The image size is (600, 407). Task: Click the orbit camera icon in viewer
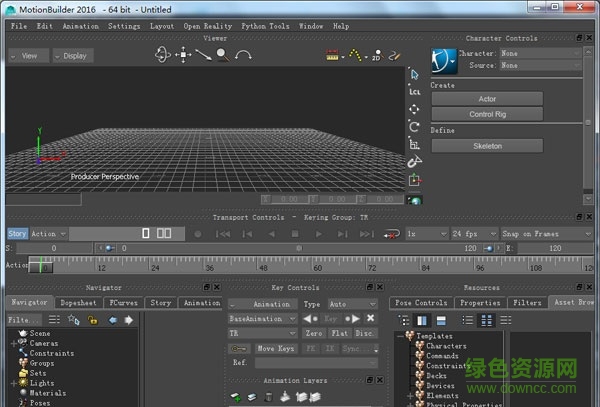pos(163,55)
